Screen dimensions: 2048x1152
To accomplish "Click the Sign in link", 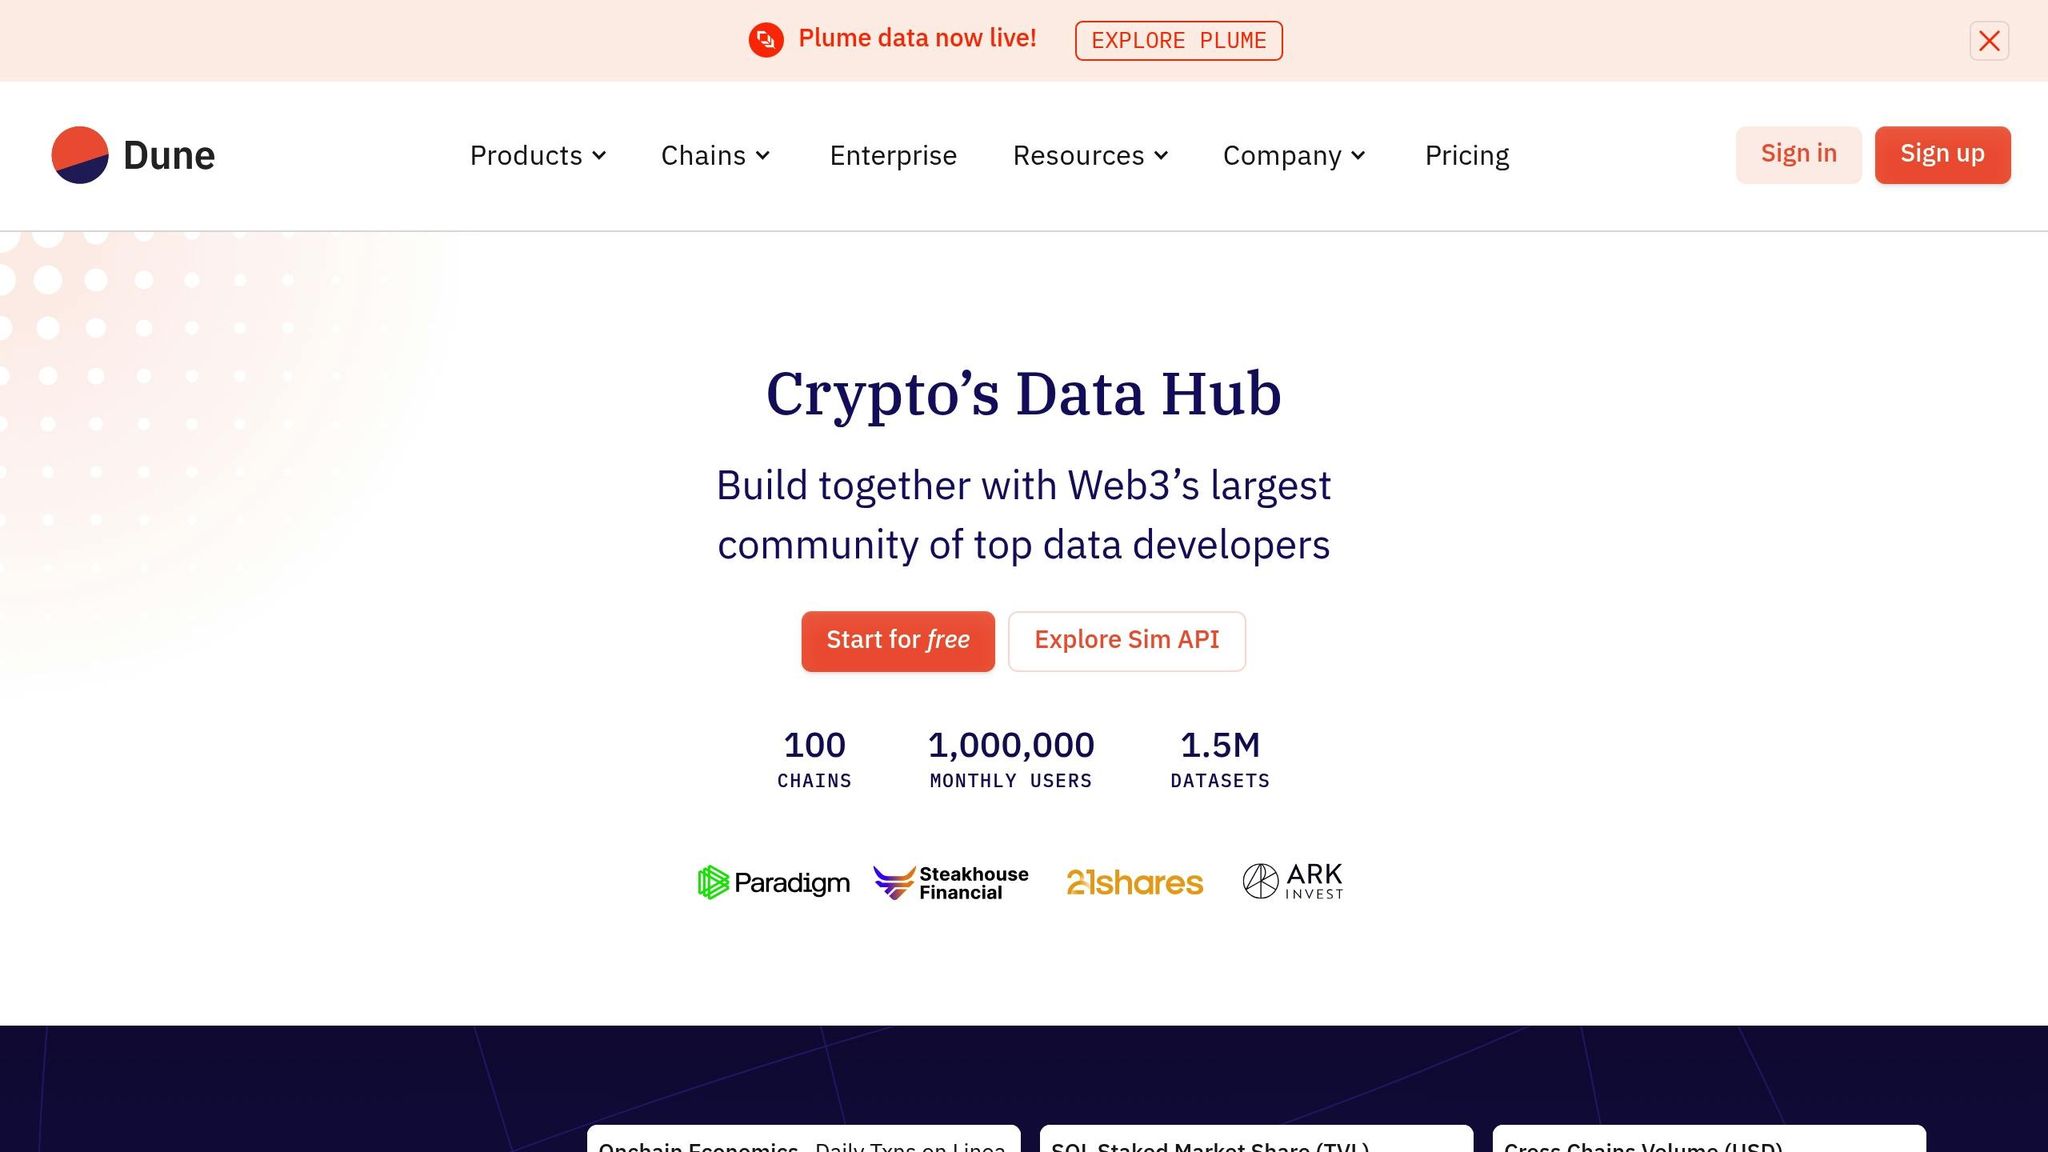I will point(1798,154).
